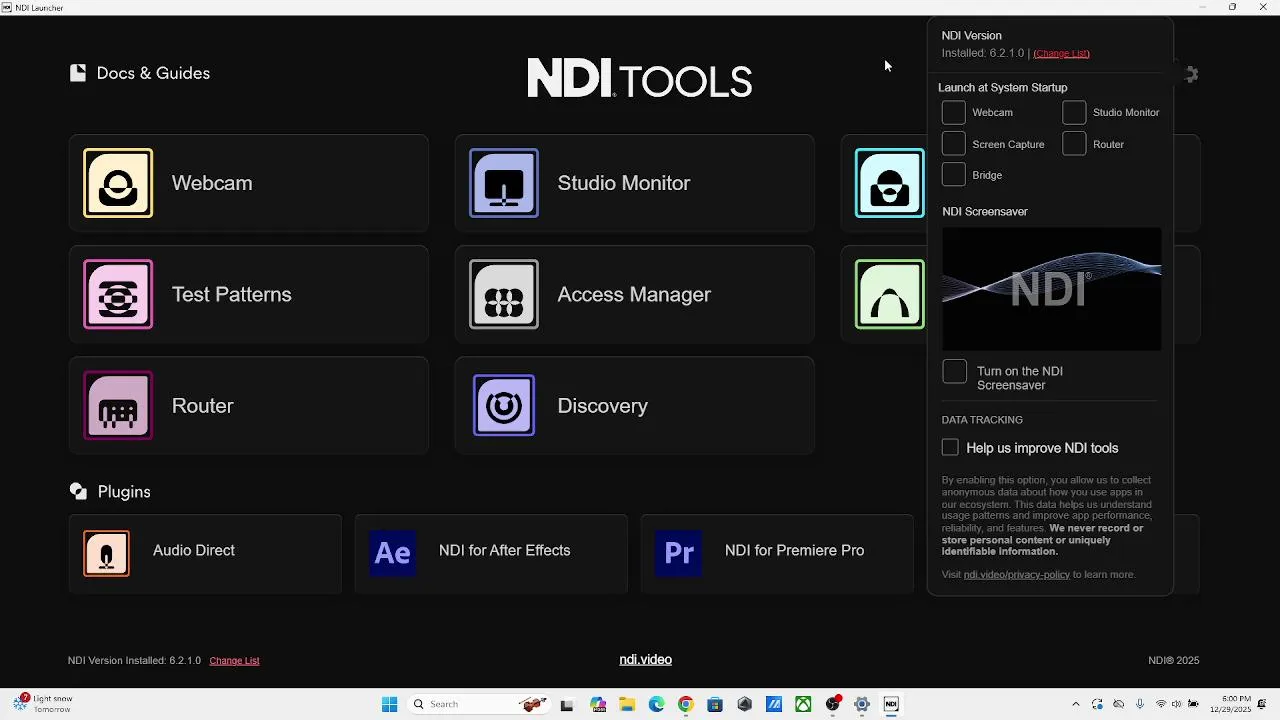This screenshot has width=1280, height=720.
Task: Click the Docs & Guides document icon
Action: [78, 73]
